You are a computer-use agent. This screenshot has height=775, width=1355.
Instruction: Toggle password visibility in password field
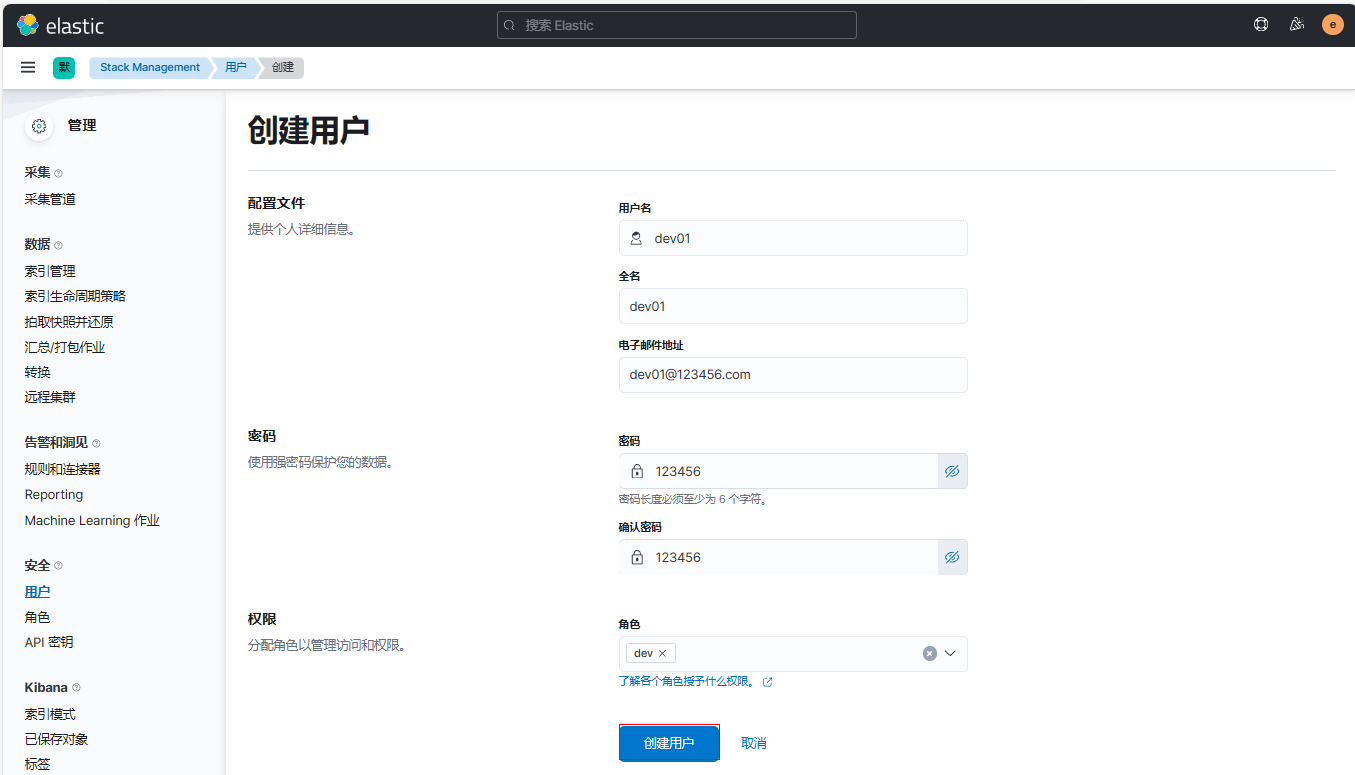[x=952, y=471]
